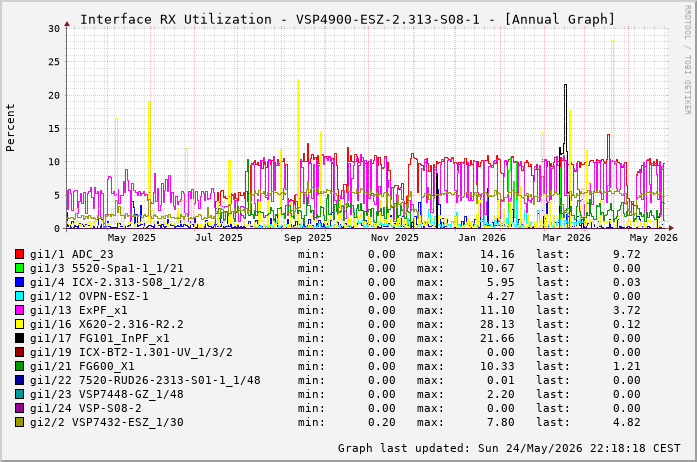Select the legend label gi1/3 5520-Spa1-1_1/21
Image resolution: width=697 pixels, height=462 pixels.
(107, 268)
